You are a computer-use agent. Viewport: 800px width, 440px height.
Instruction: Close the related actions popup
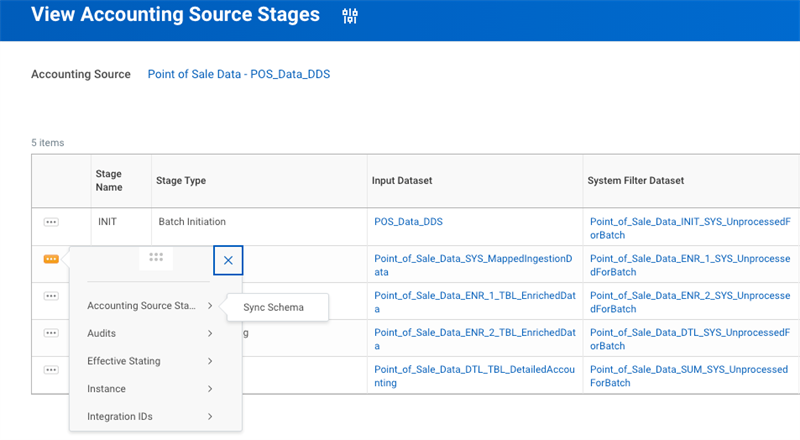pyautogui.click(x=228, y=260)
